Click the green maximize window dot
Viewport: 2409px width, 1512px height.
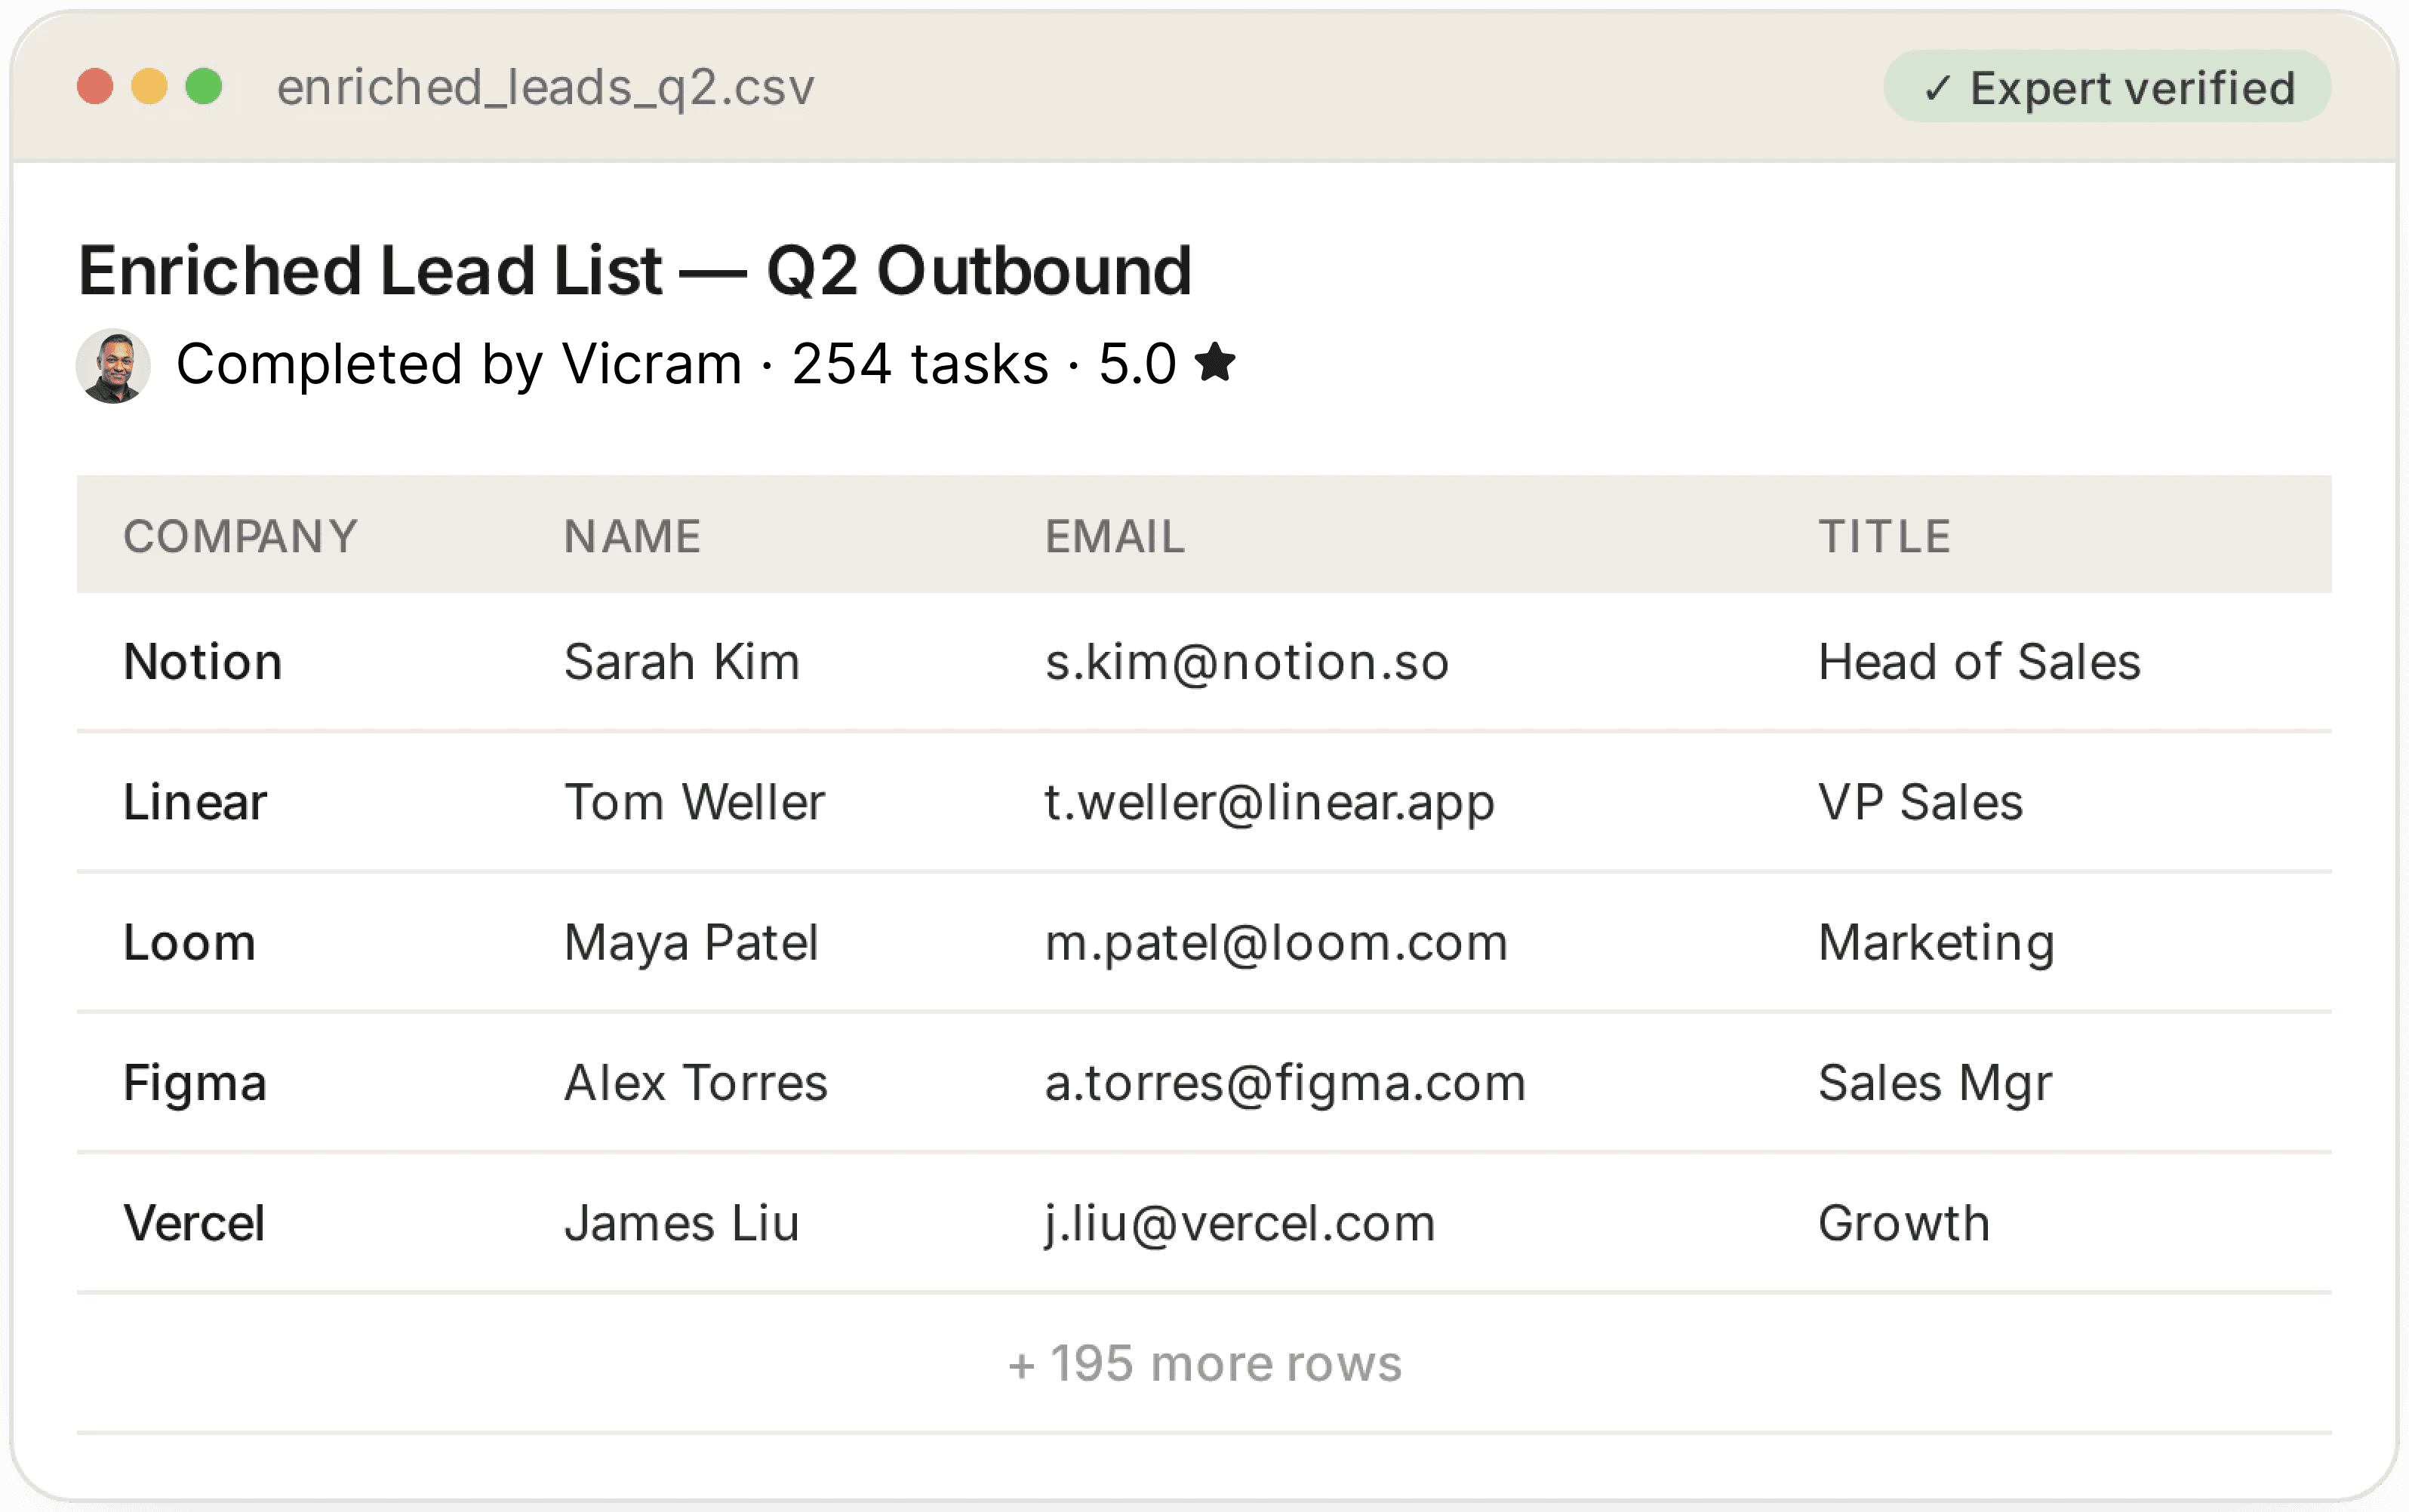[204, 87]
